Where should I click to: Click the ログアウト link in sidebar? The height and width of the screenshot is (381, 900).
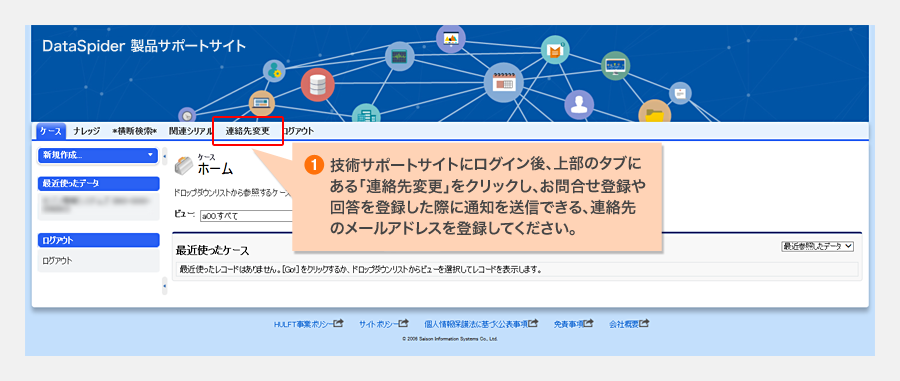(57, 261)
